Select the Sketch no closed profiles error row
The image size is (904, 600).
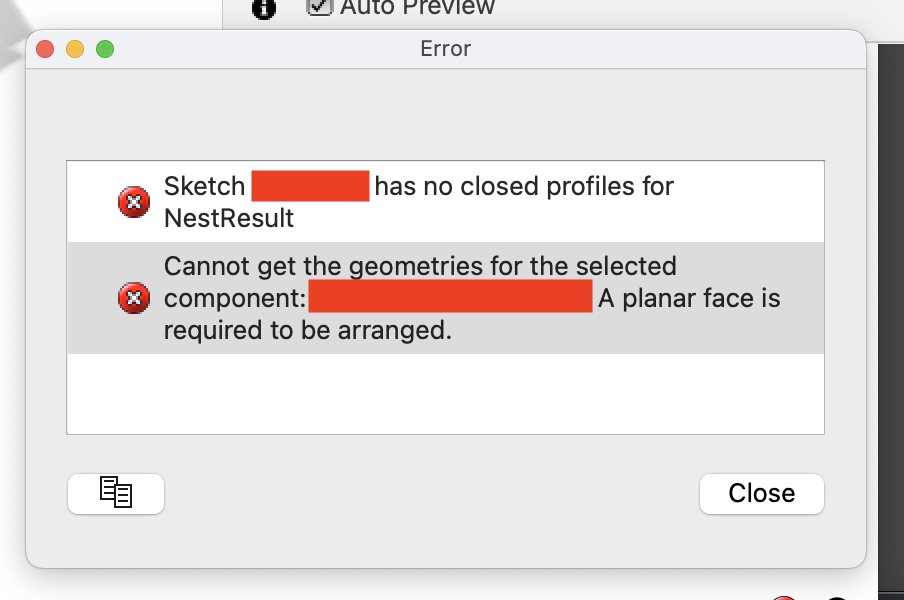point(446,201)
